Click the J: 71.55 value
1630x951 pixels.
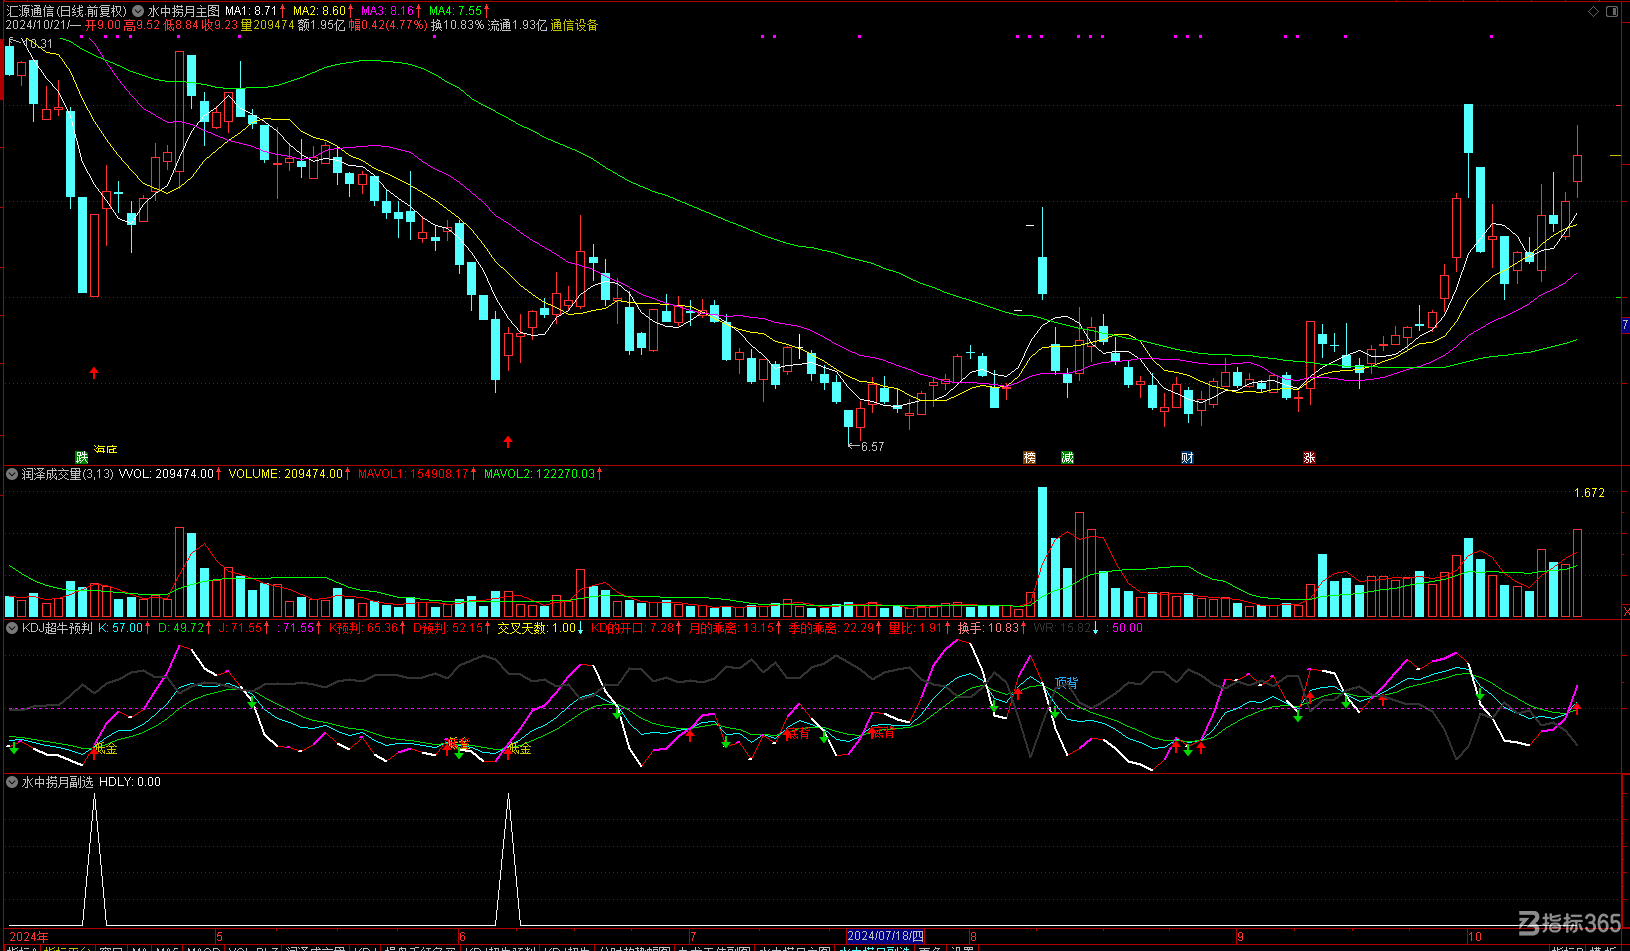(x=240, y=628)
